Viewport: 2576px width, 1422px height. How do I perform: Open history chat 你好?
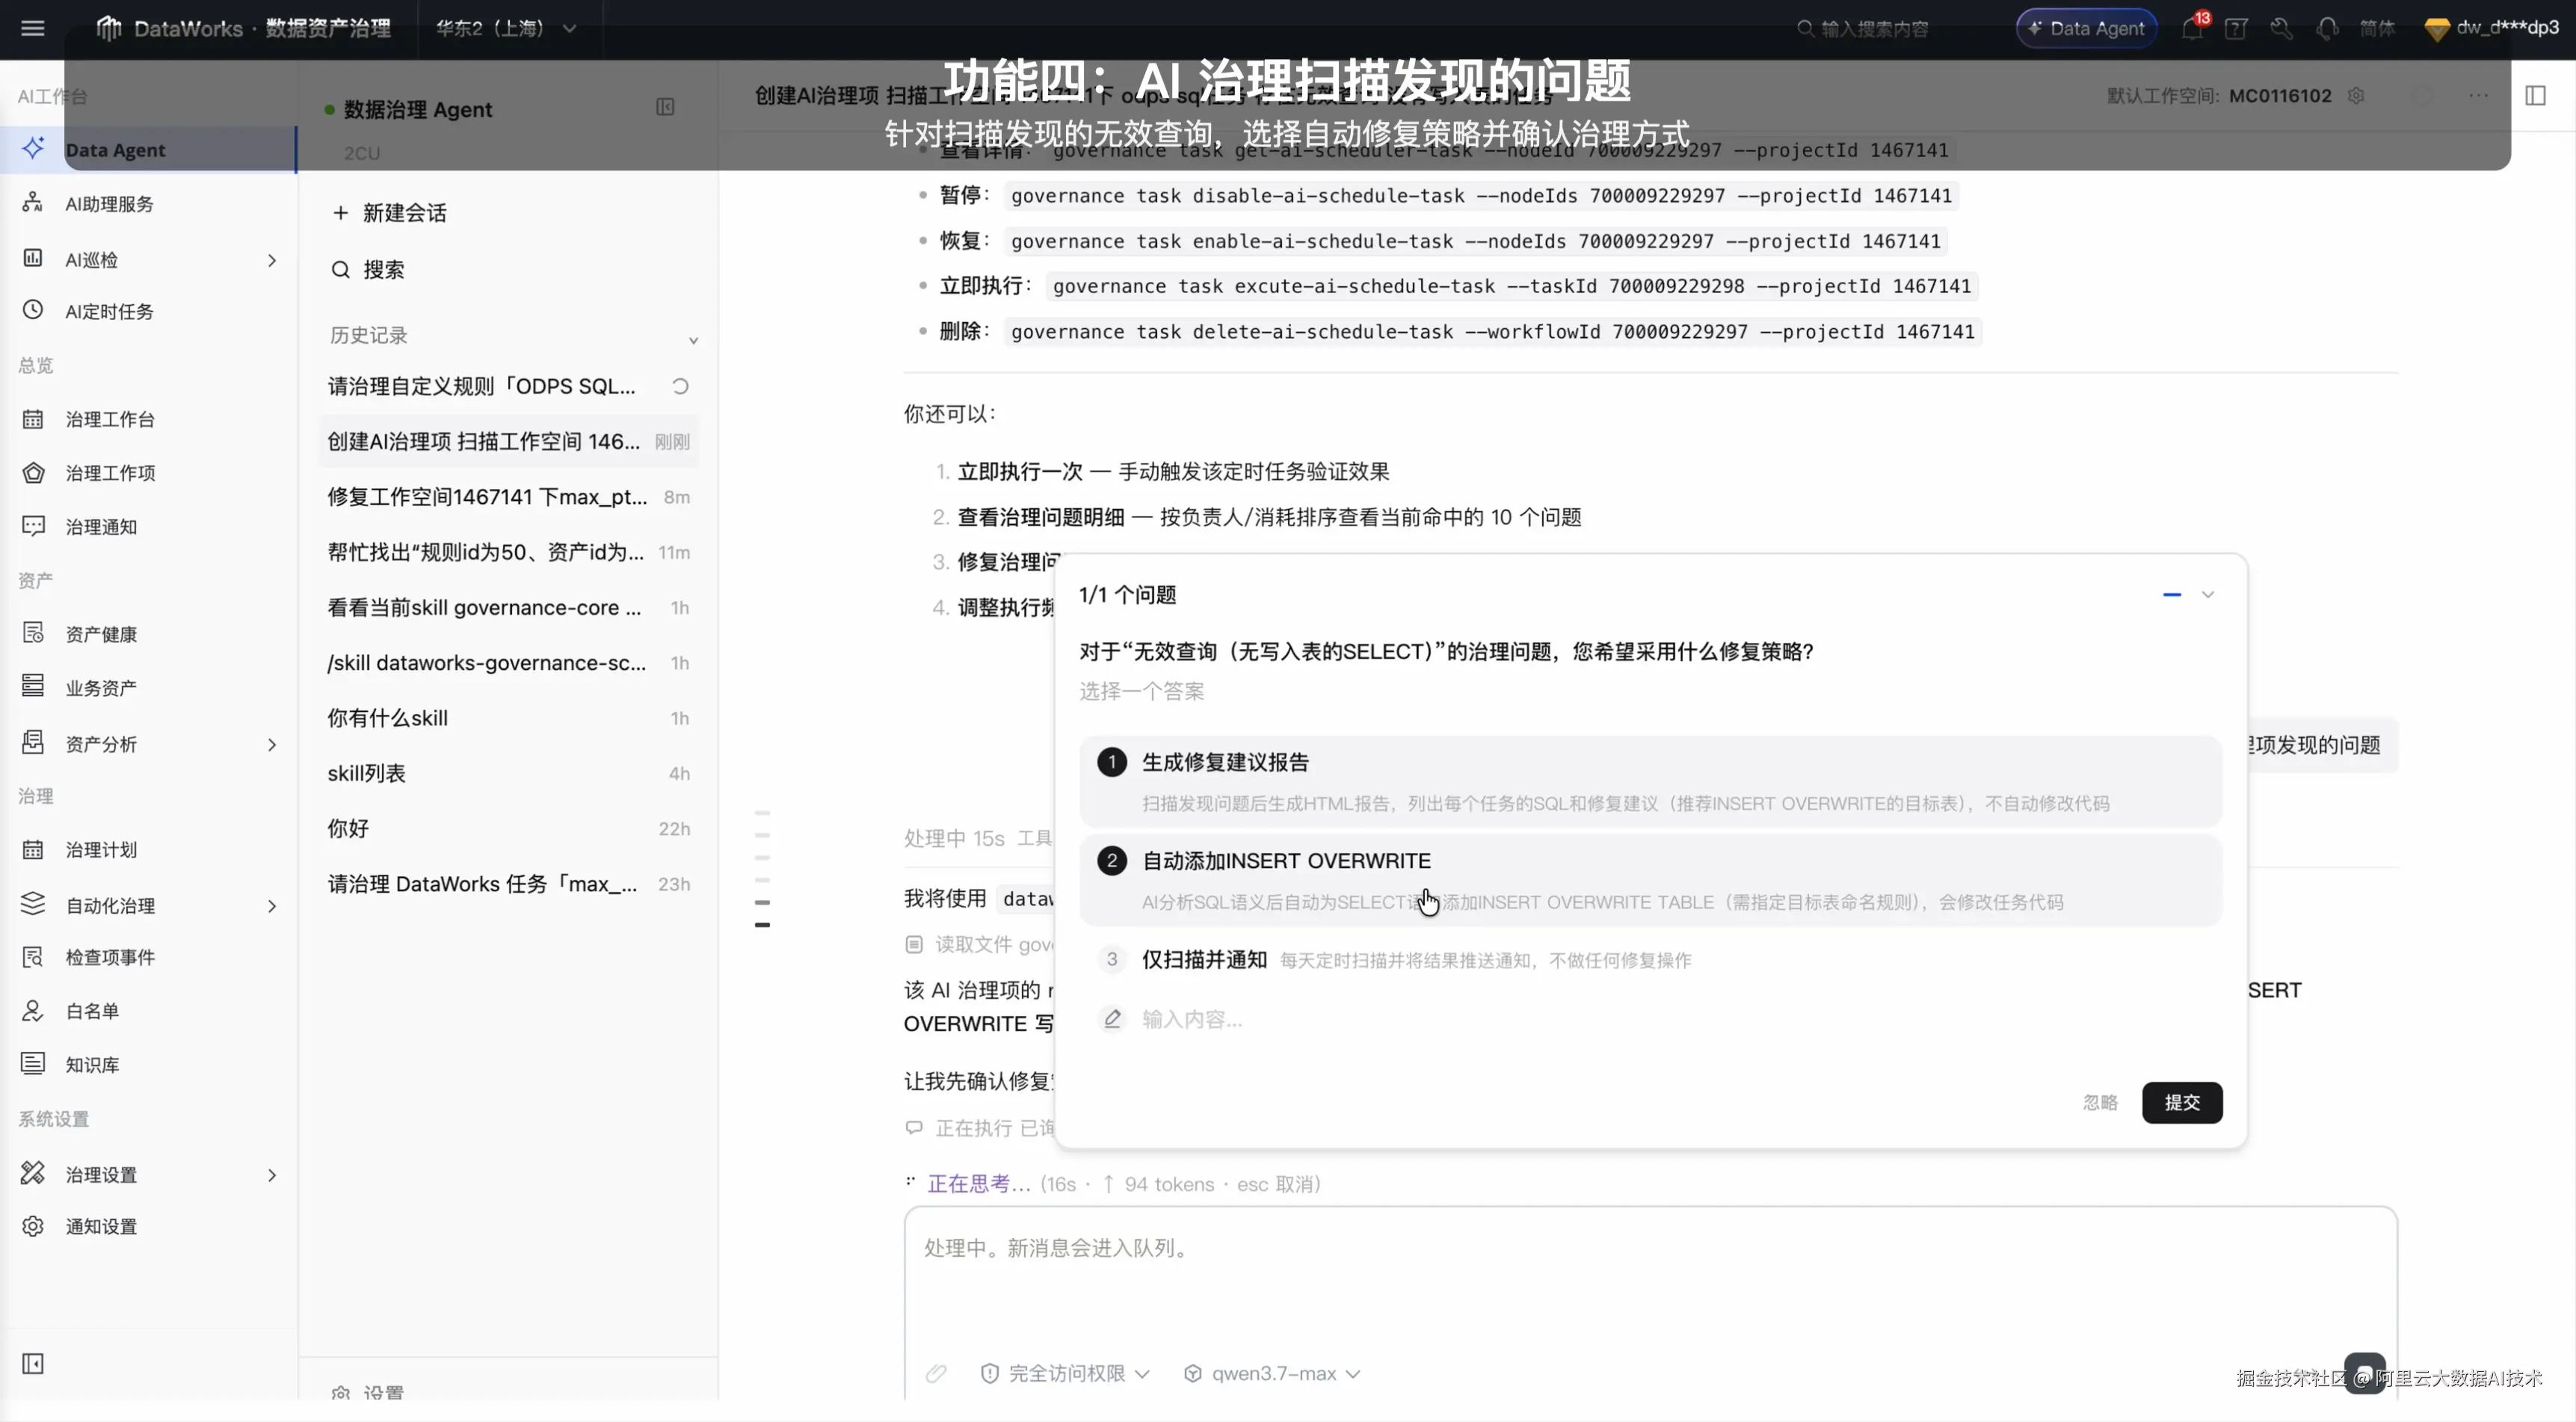pyautogui.click(x=509, y=828)
